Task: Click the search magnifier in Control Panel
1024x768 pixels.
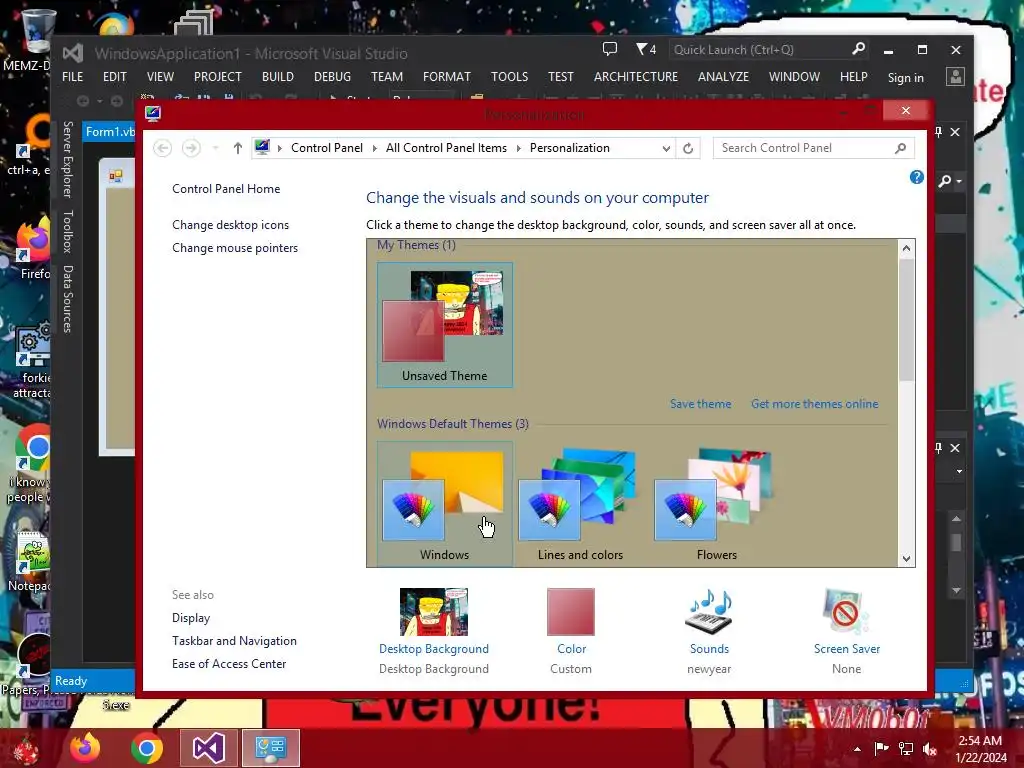Action: tap(901, 148)
